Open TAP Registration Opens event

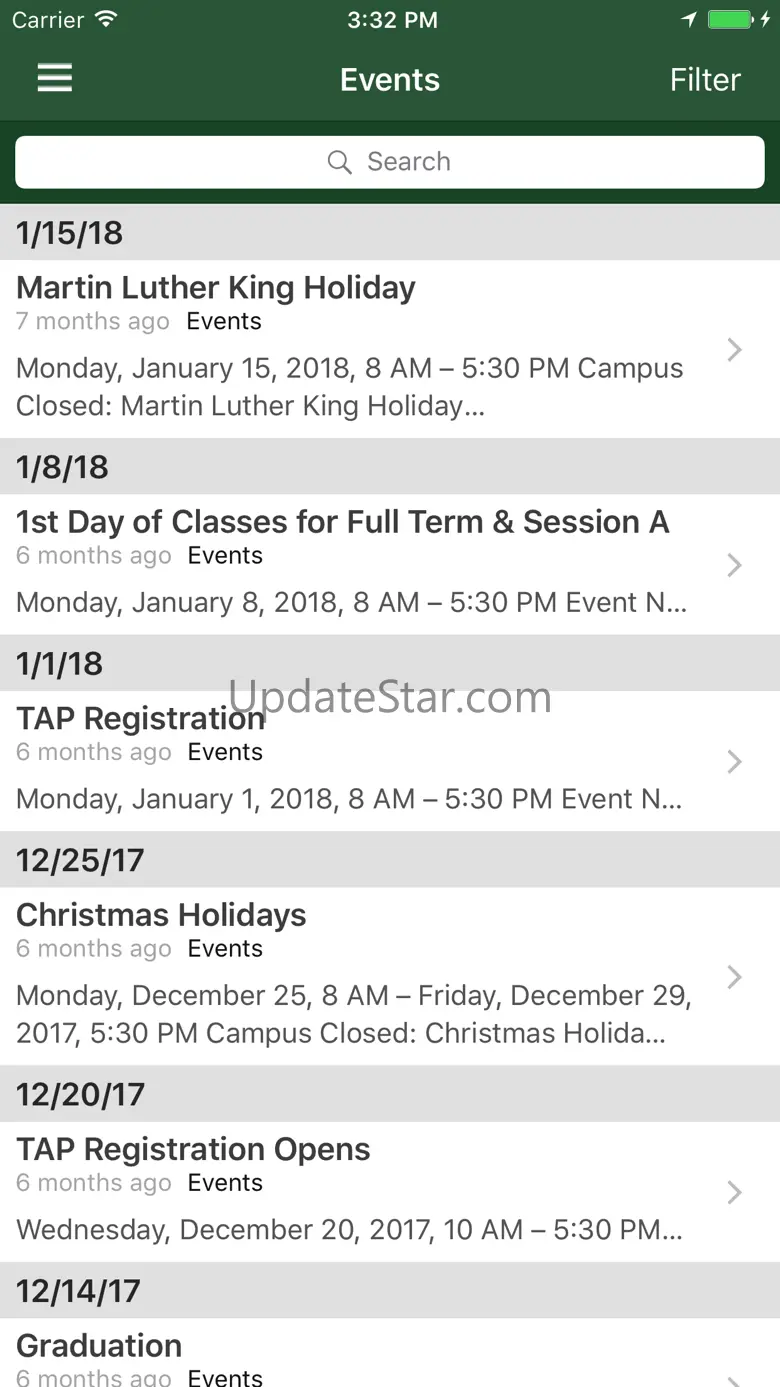[390, 1192]
